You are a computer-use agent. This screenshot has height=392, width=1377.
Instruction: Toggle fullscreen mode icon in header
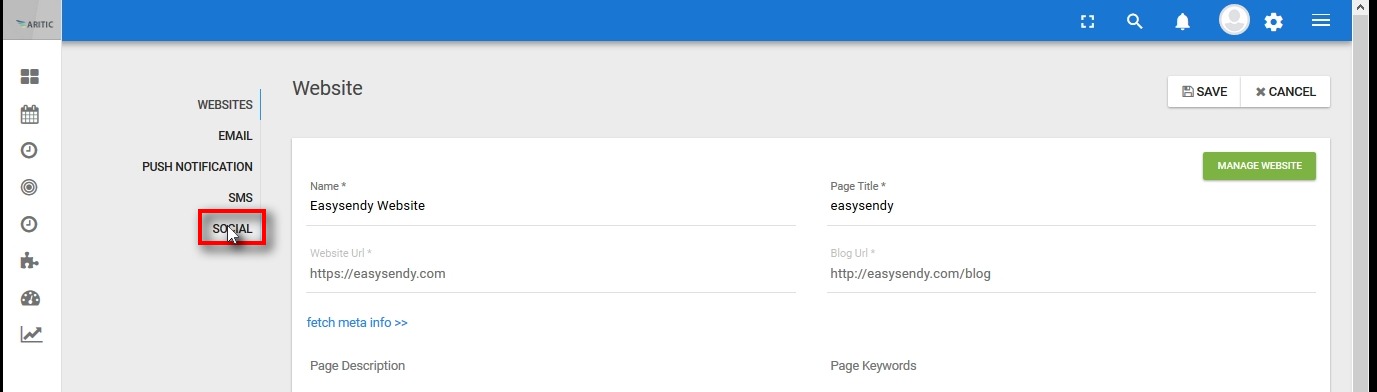tap(1088, 21)
